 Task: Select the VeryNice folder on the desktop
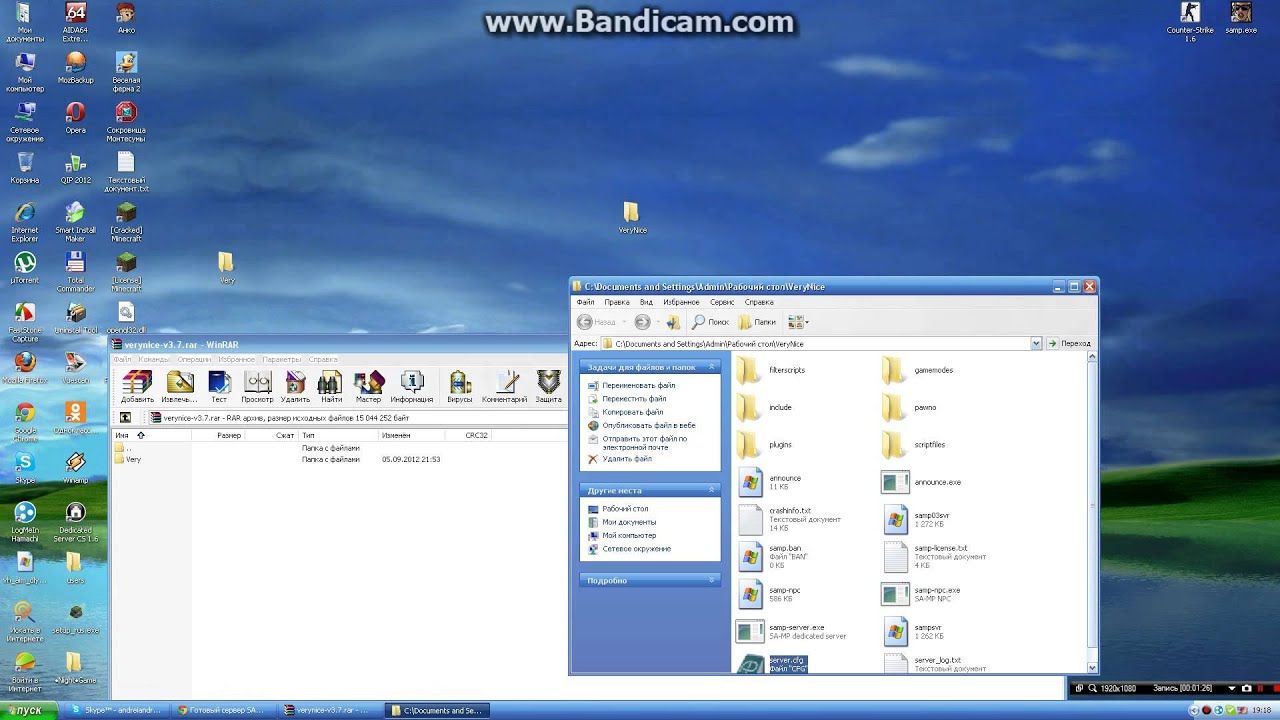[632, 218]
